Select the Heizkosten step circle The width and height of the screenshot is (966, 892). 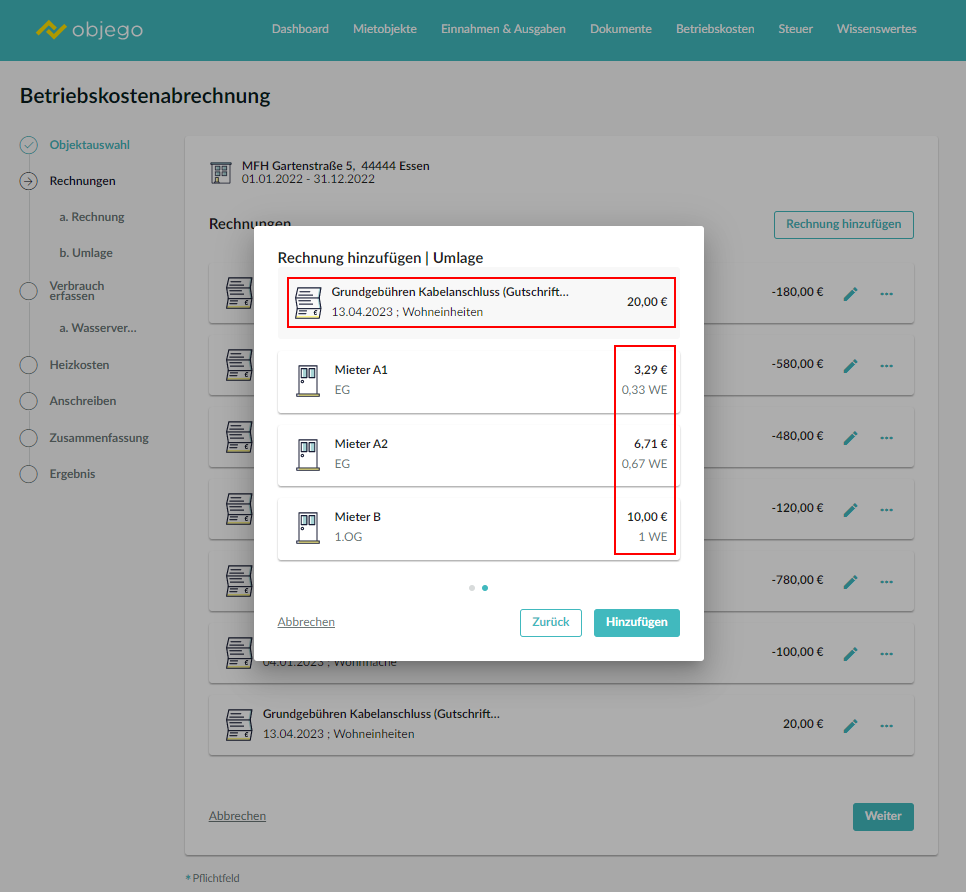29,365
